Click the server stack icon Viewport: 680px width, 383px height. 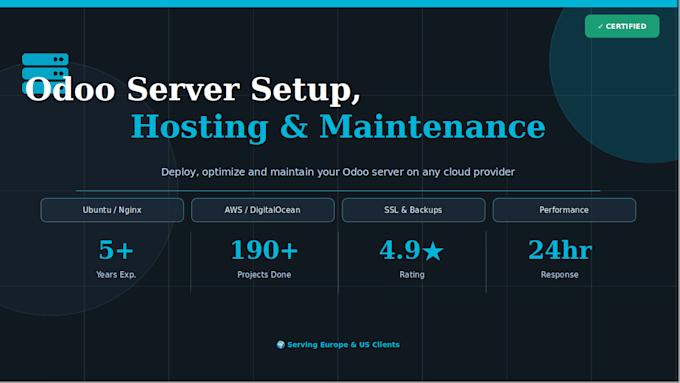45,73
